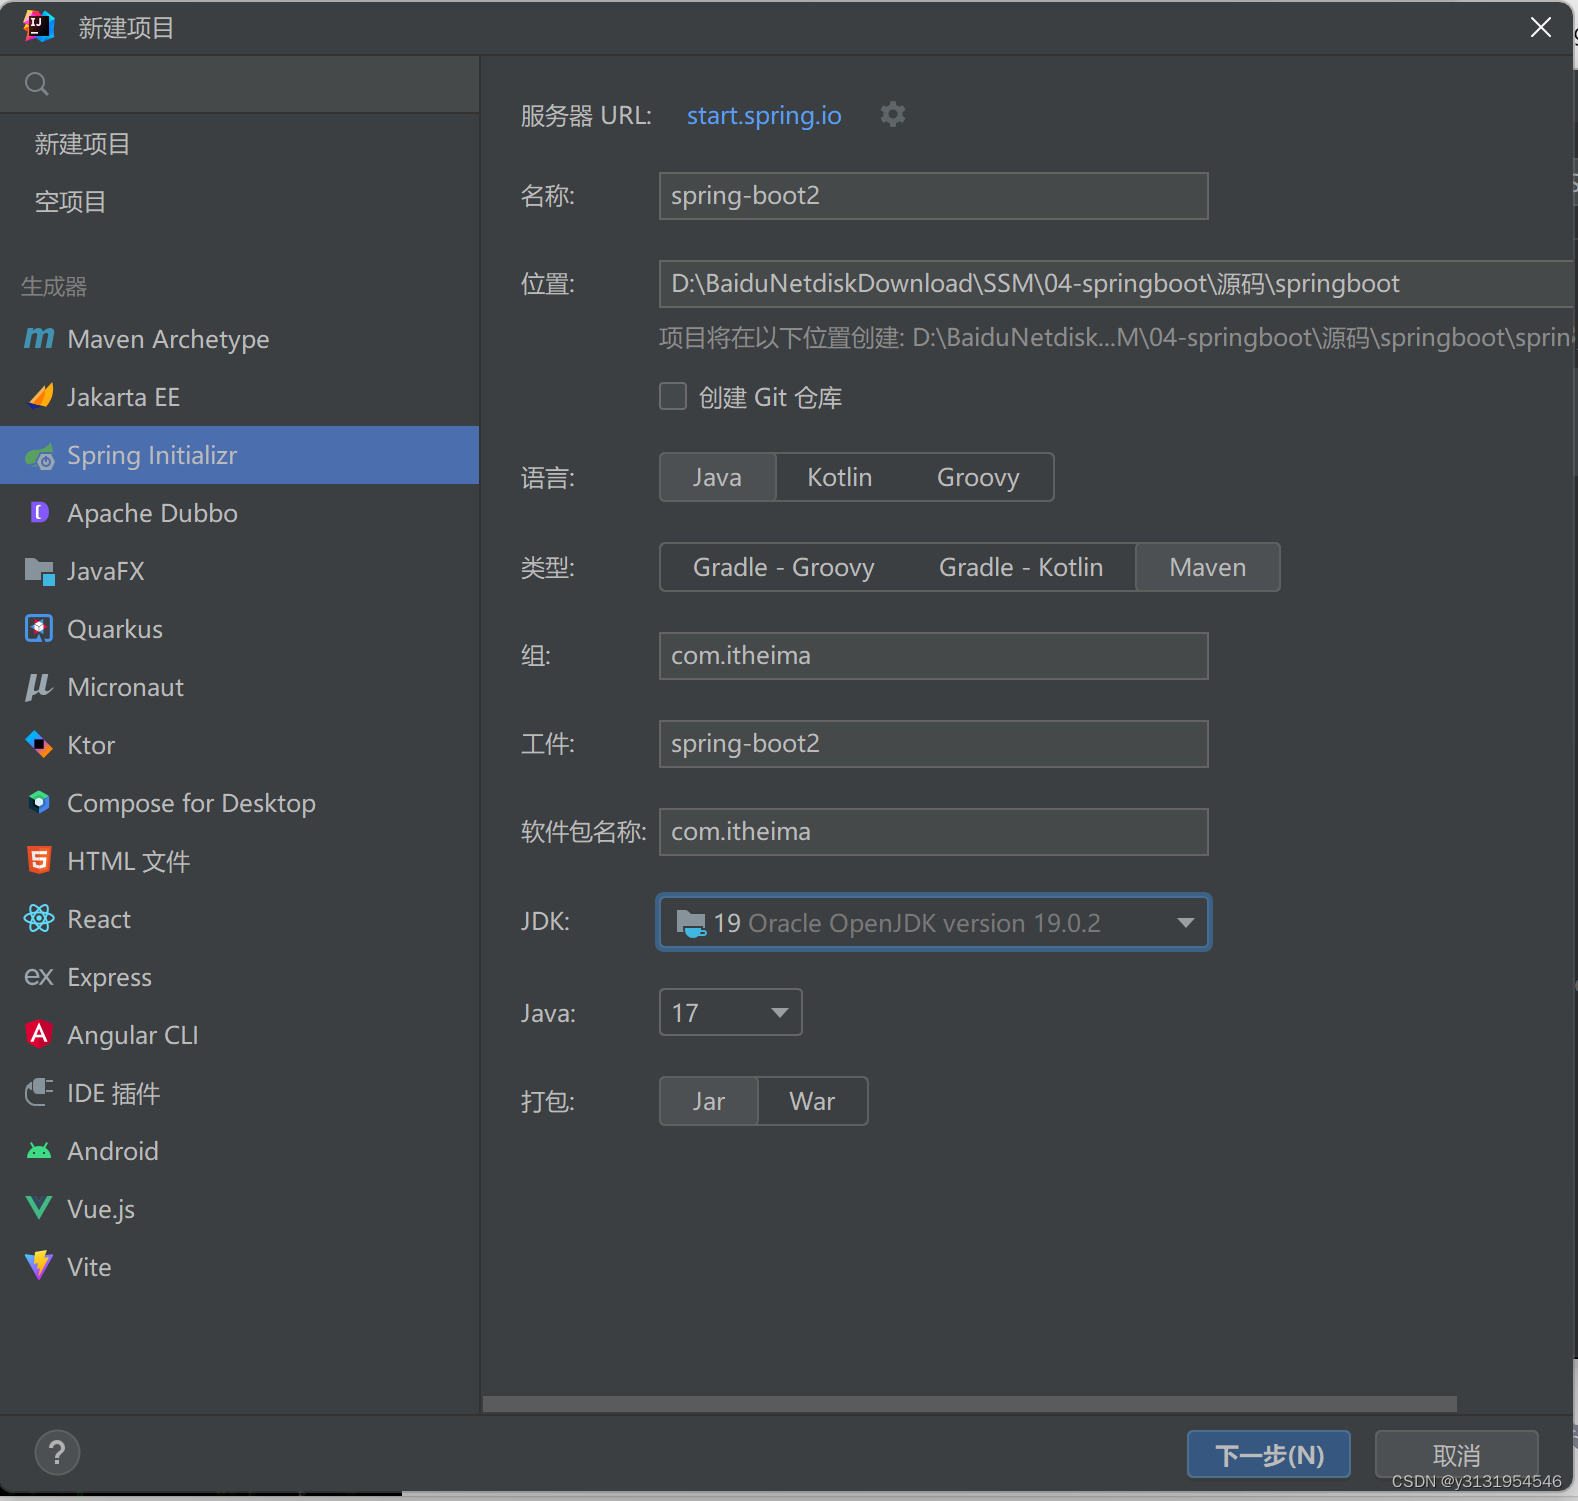Open server URL settings gear

pyautogui.click(x=893, y=115)
